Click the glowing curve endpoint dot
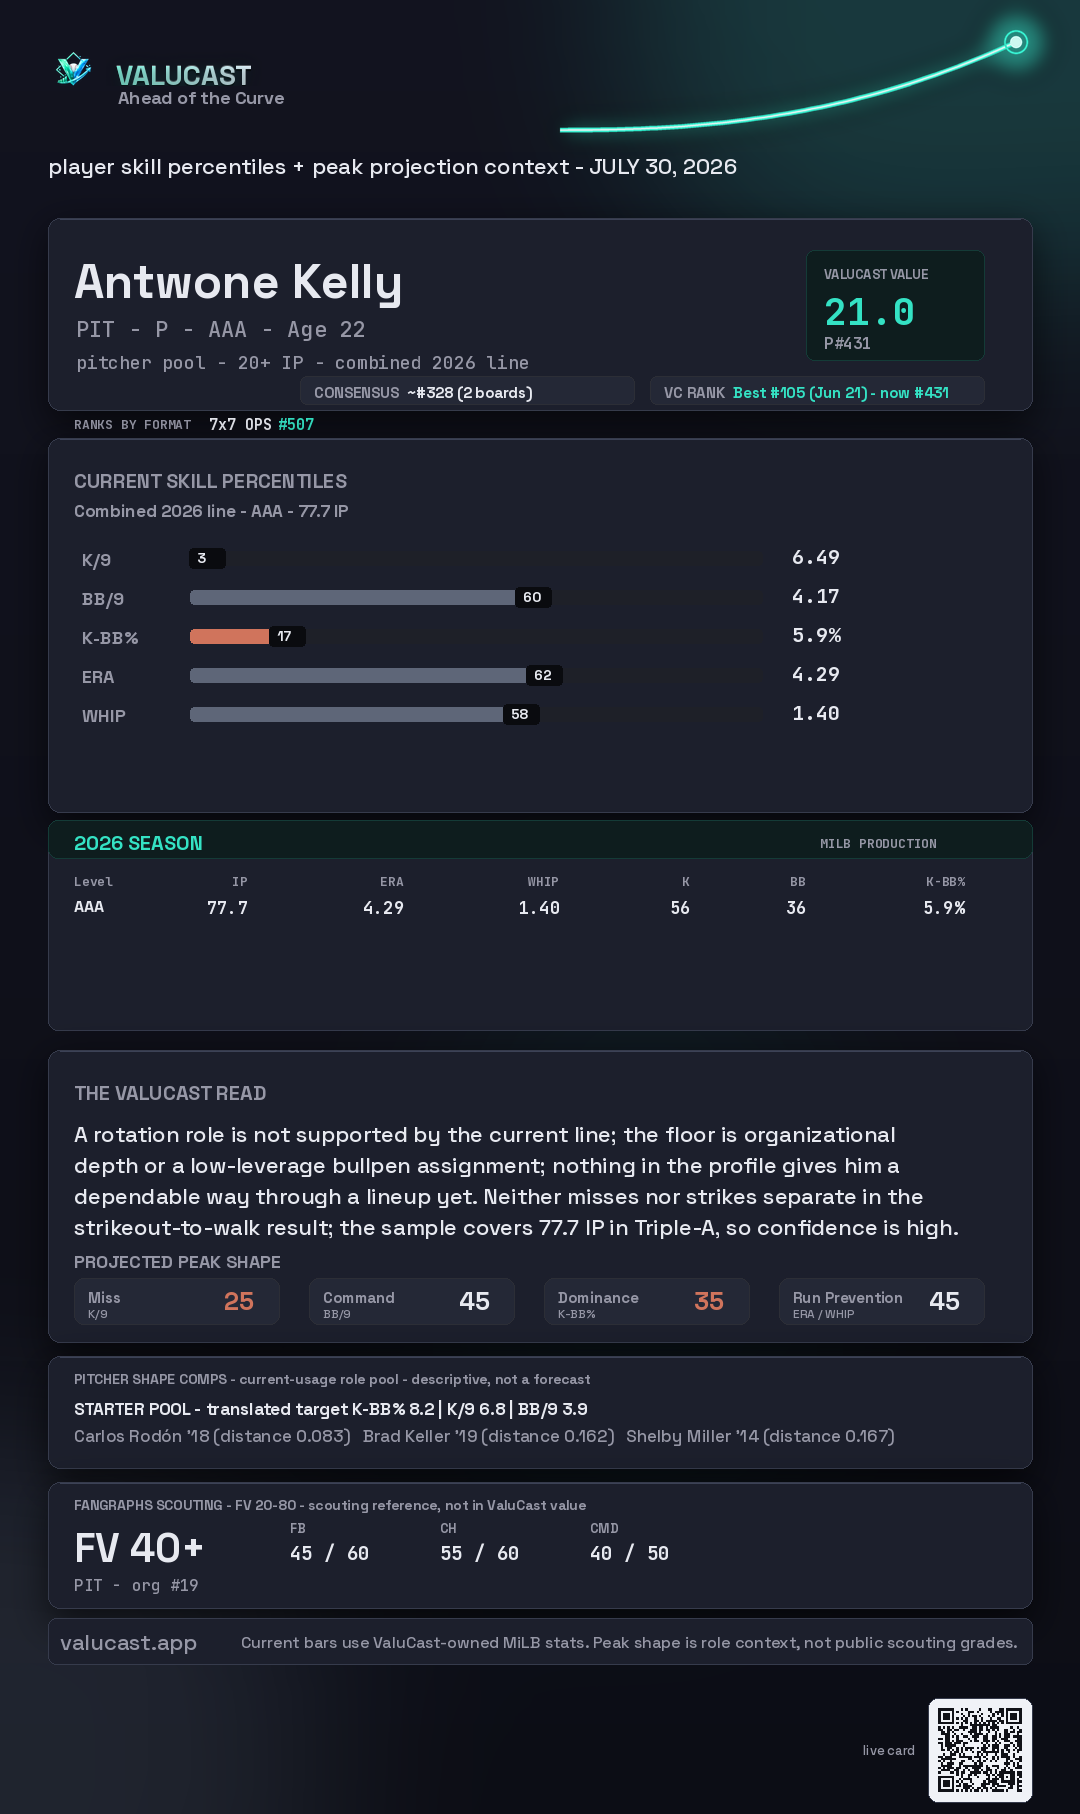 point(1016,42)
